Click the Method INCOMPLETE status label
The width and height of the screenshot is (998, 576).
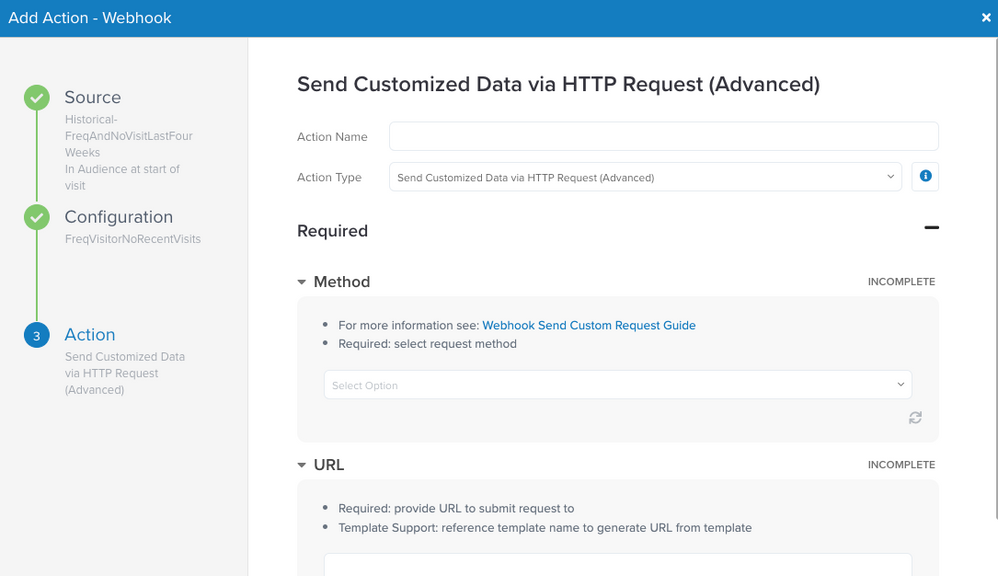point(901,282)
